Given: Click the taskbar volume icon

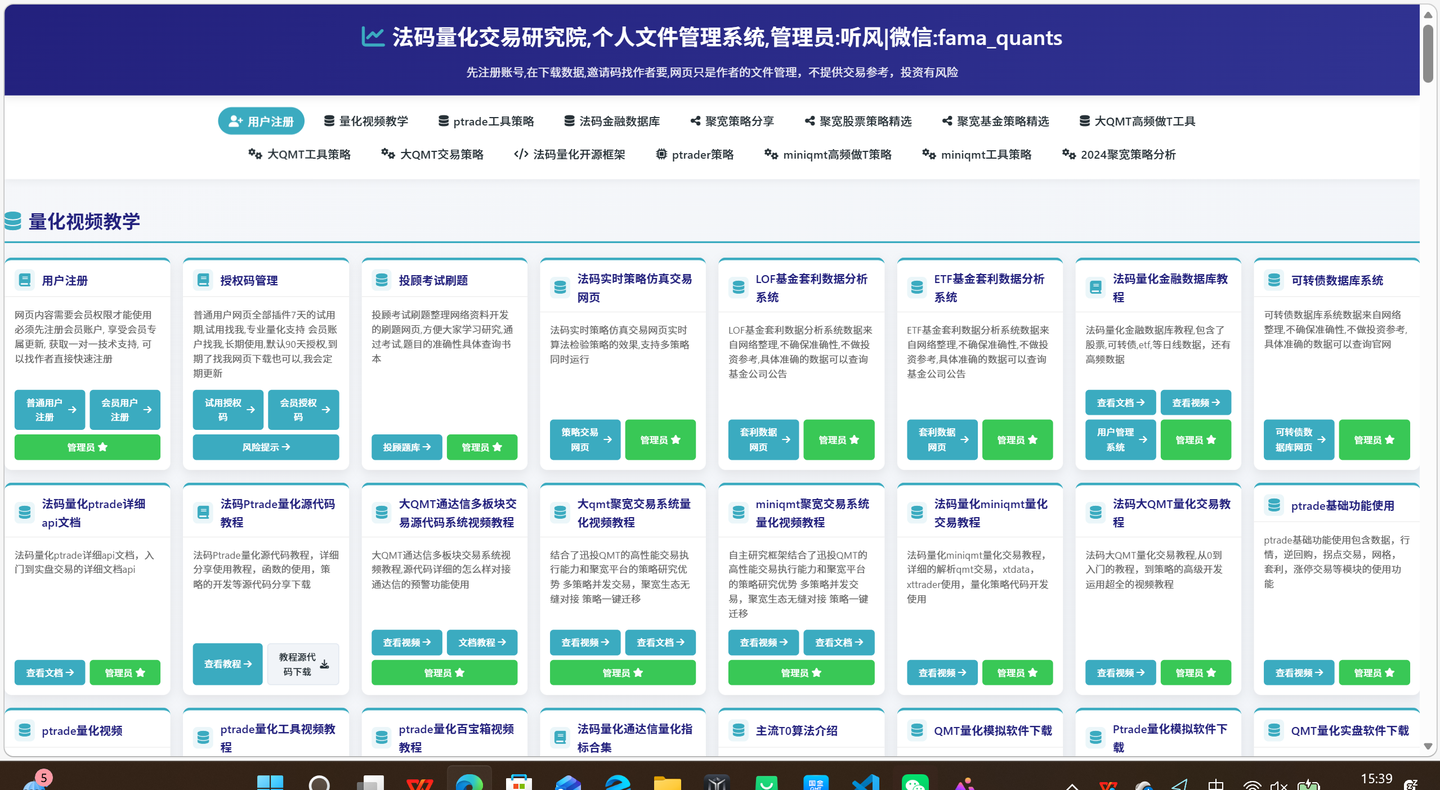Looking at the screenshot, I should 1278,785.
